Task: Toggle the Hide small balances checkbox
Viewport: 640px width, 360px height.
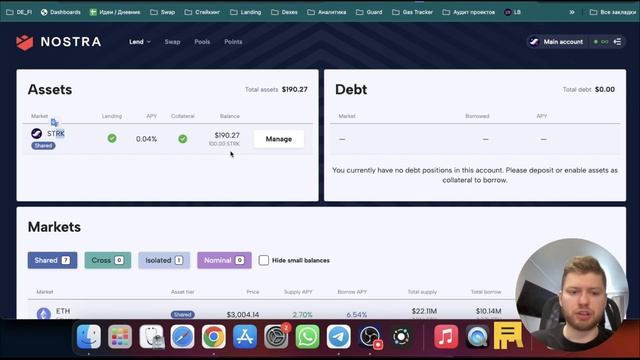Action: click(264, 260)
